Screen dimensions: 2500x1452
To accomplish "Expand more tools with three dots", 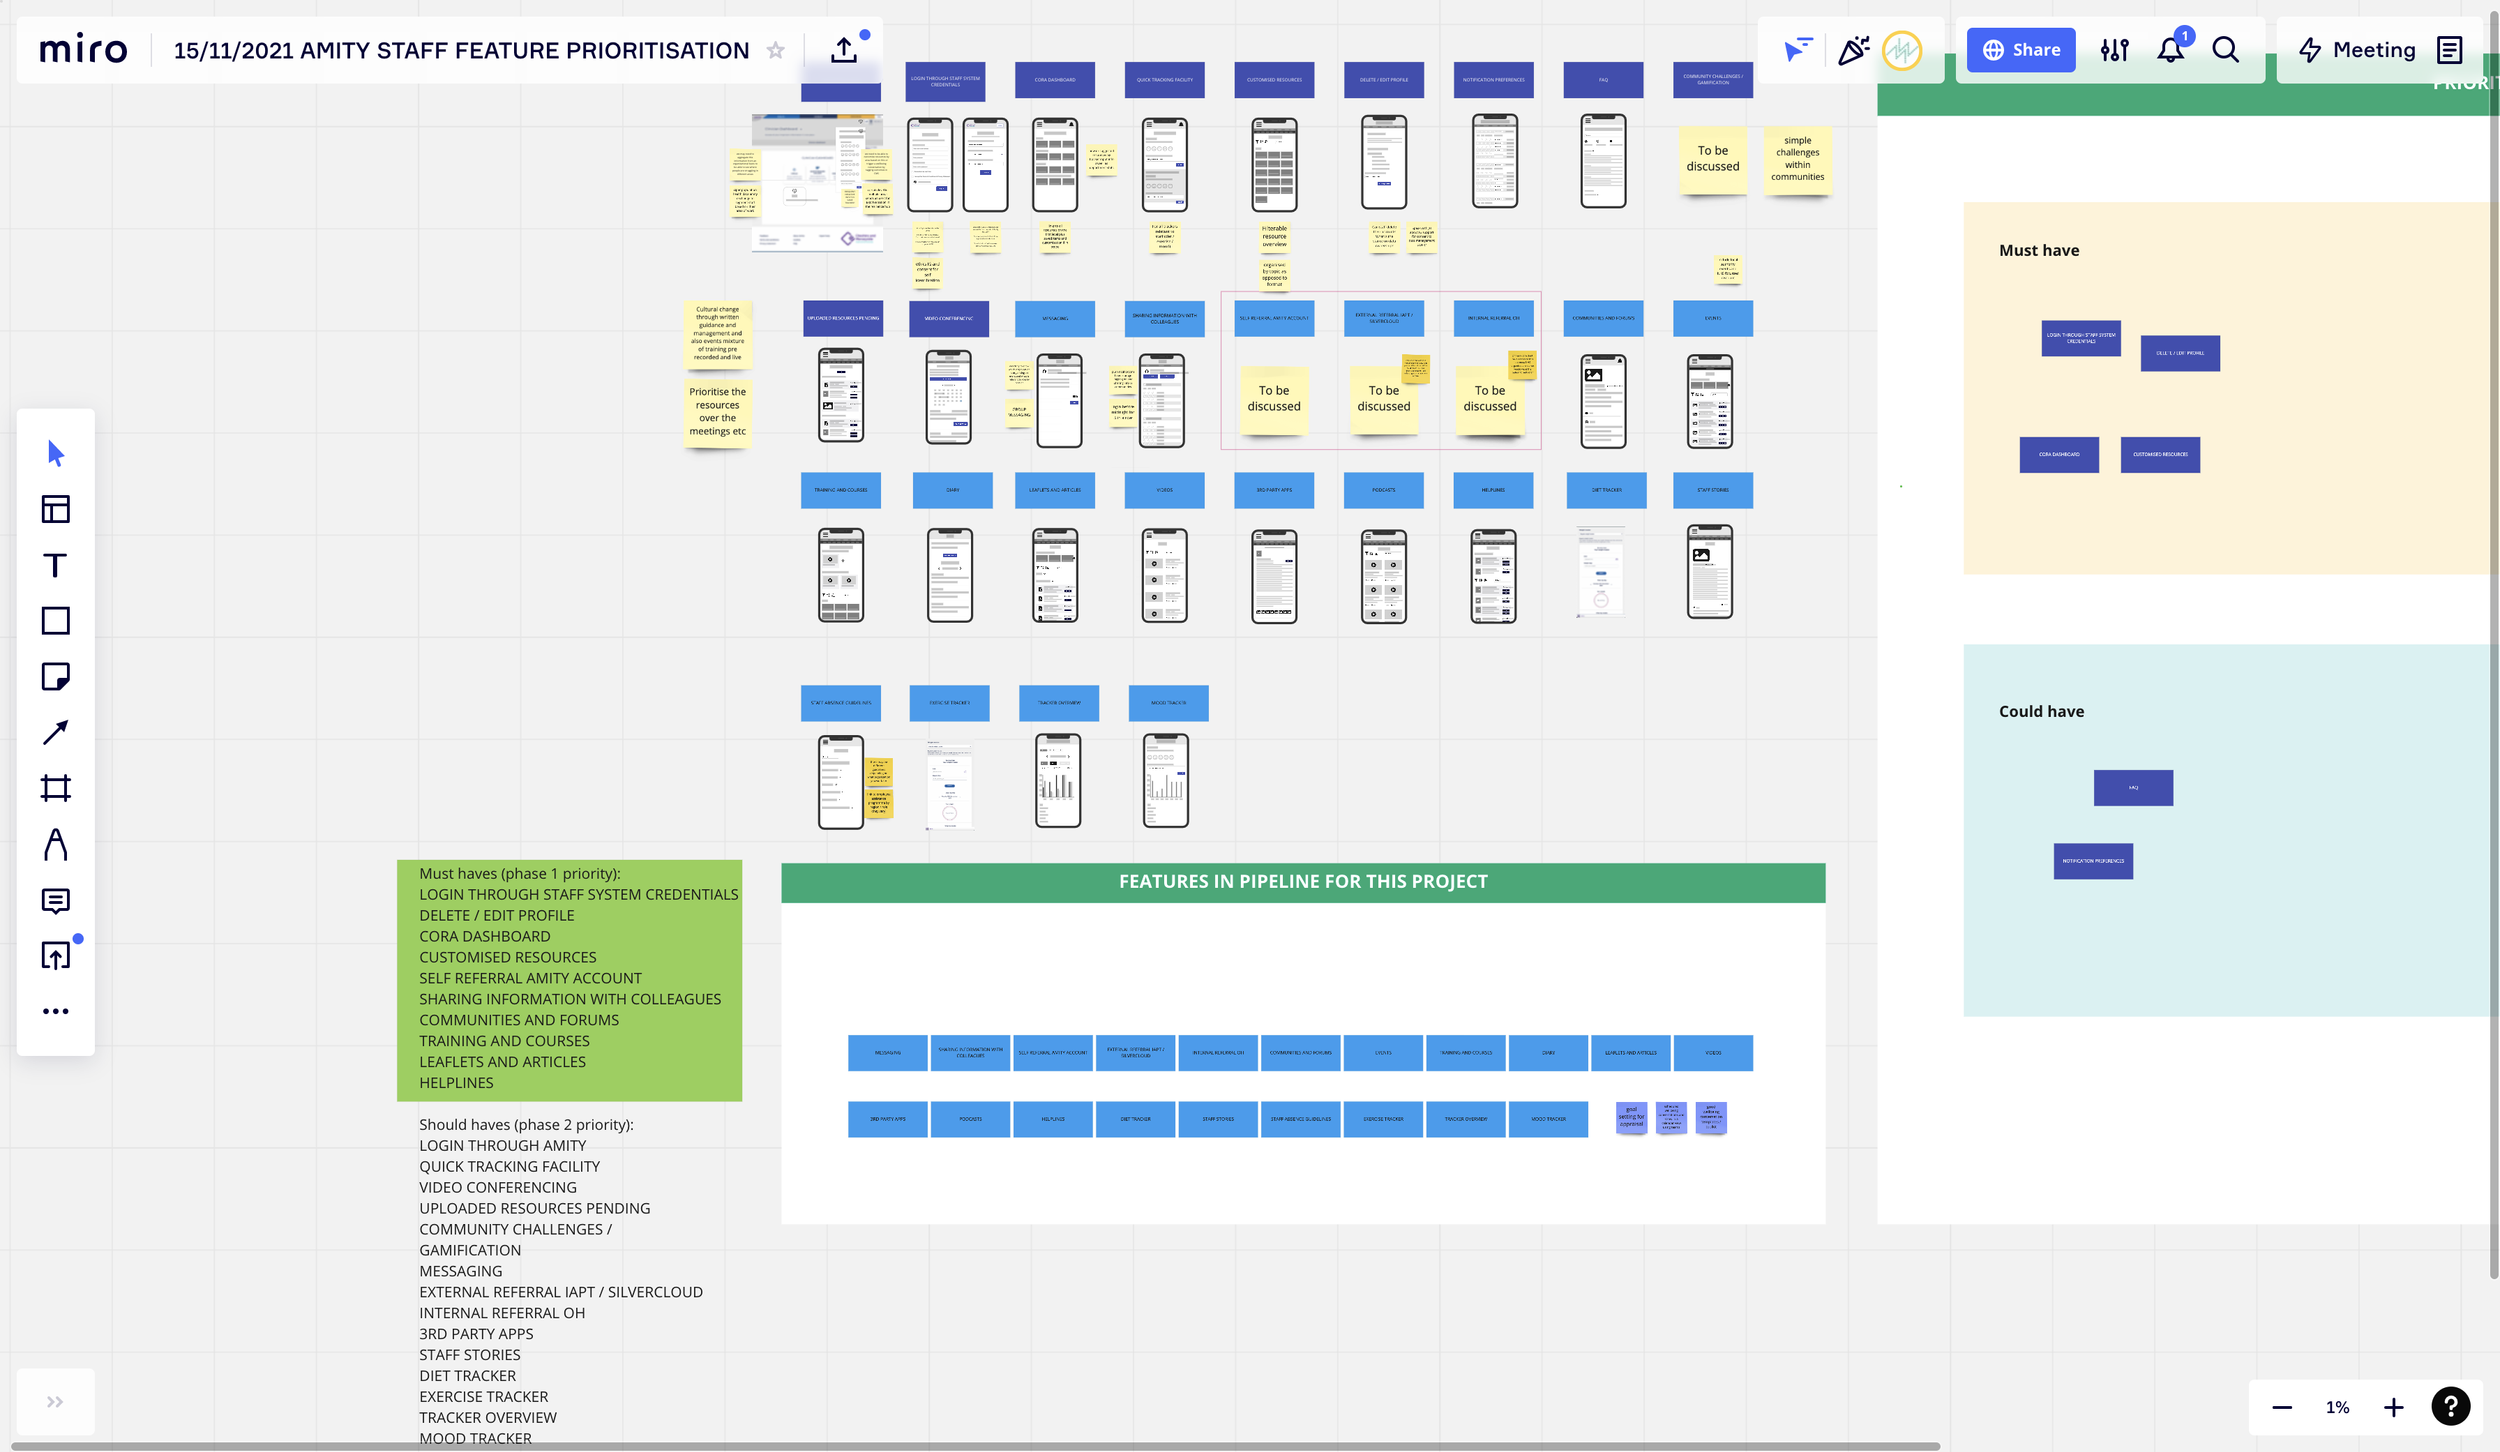I will click(x=55, y=1012).
